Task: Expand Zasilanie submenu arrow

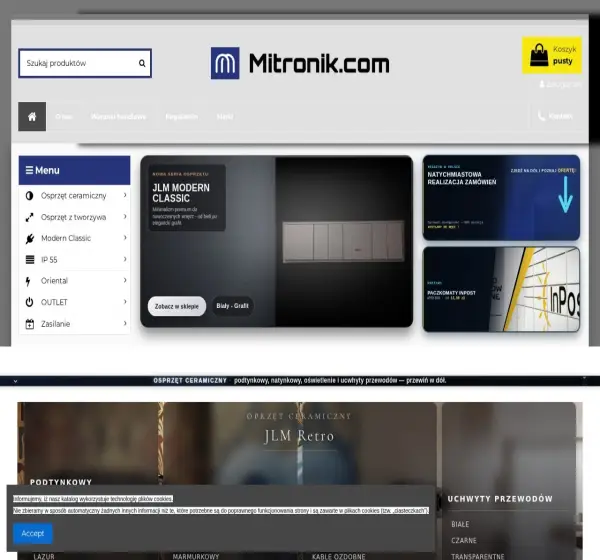Action: (x=125, y=323)
